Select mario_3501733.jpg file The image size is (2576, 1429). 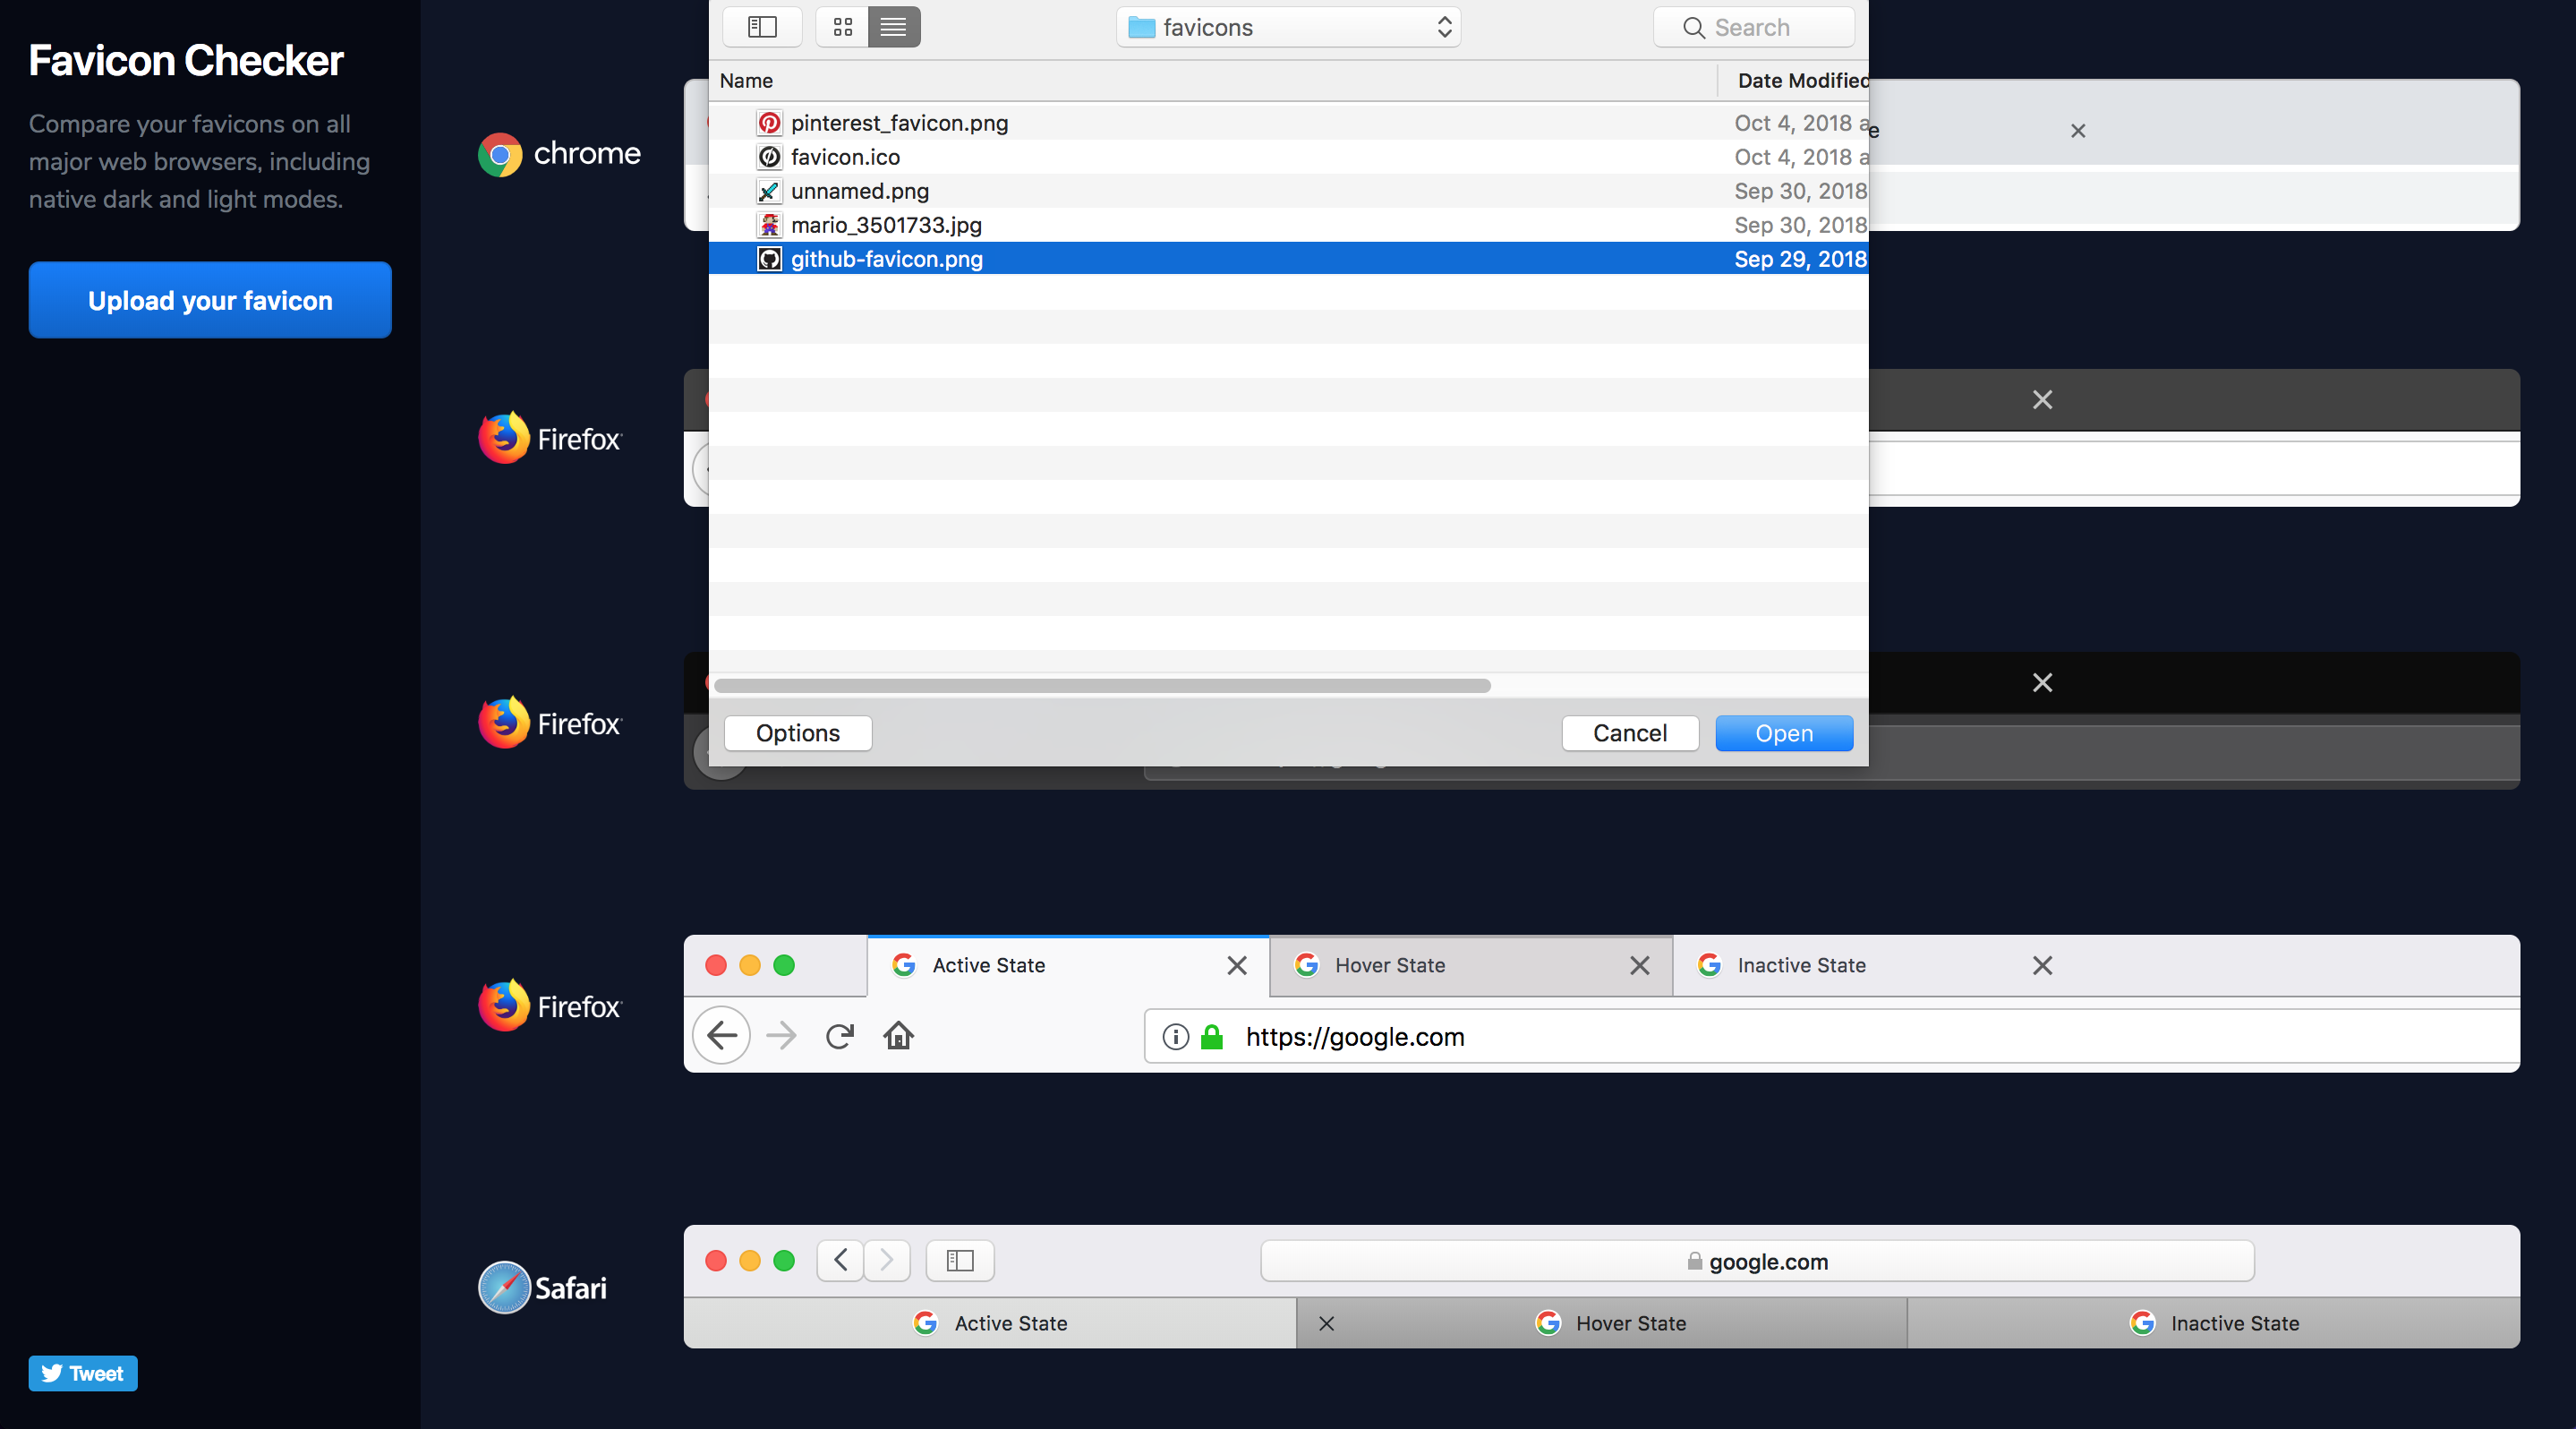pos(885,225)
